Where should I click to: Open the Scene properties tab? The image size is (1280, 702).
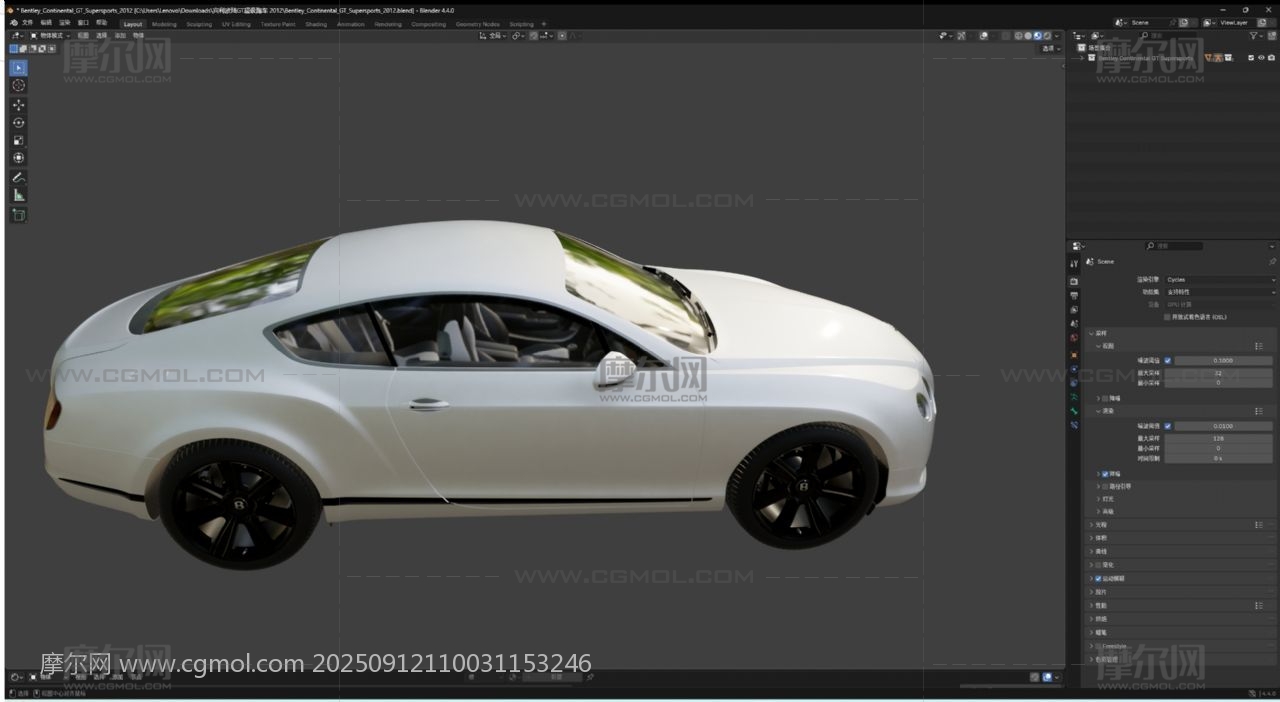pos(1074,324)
